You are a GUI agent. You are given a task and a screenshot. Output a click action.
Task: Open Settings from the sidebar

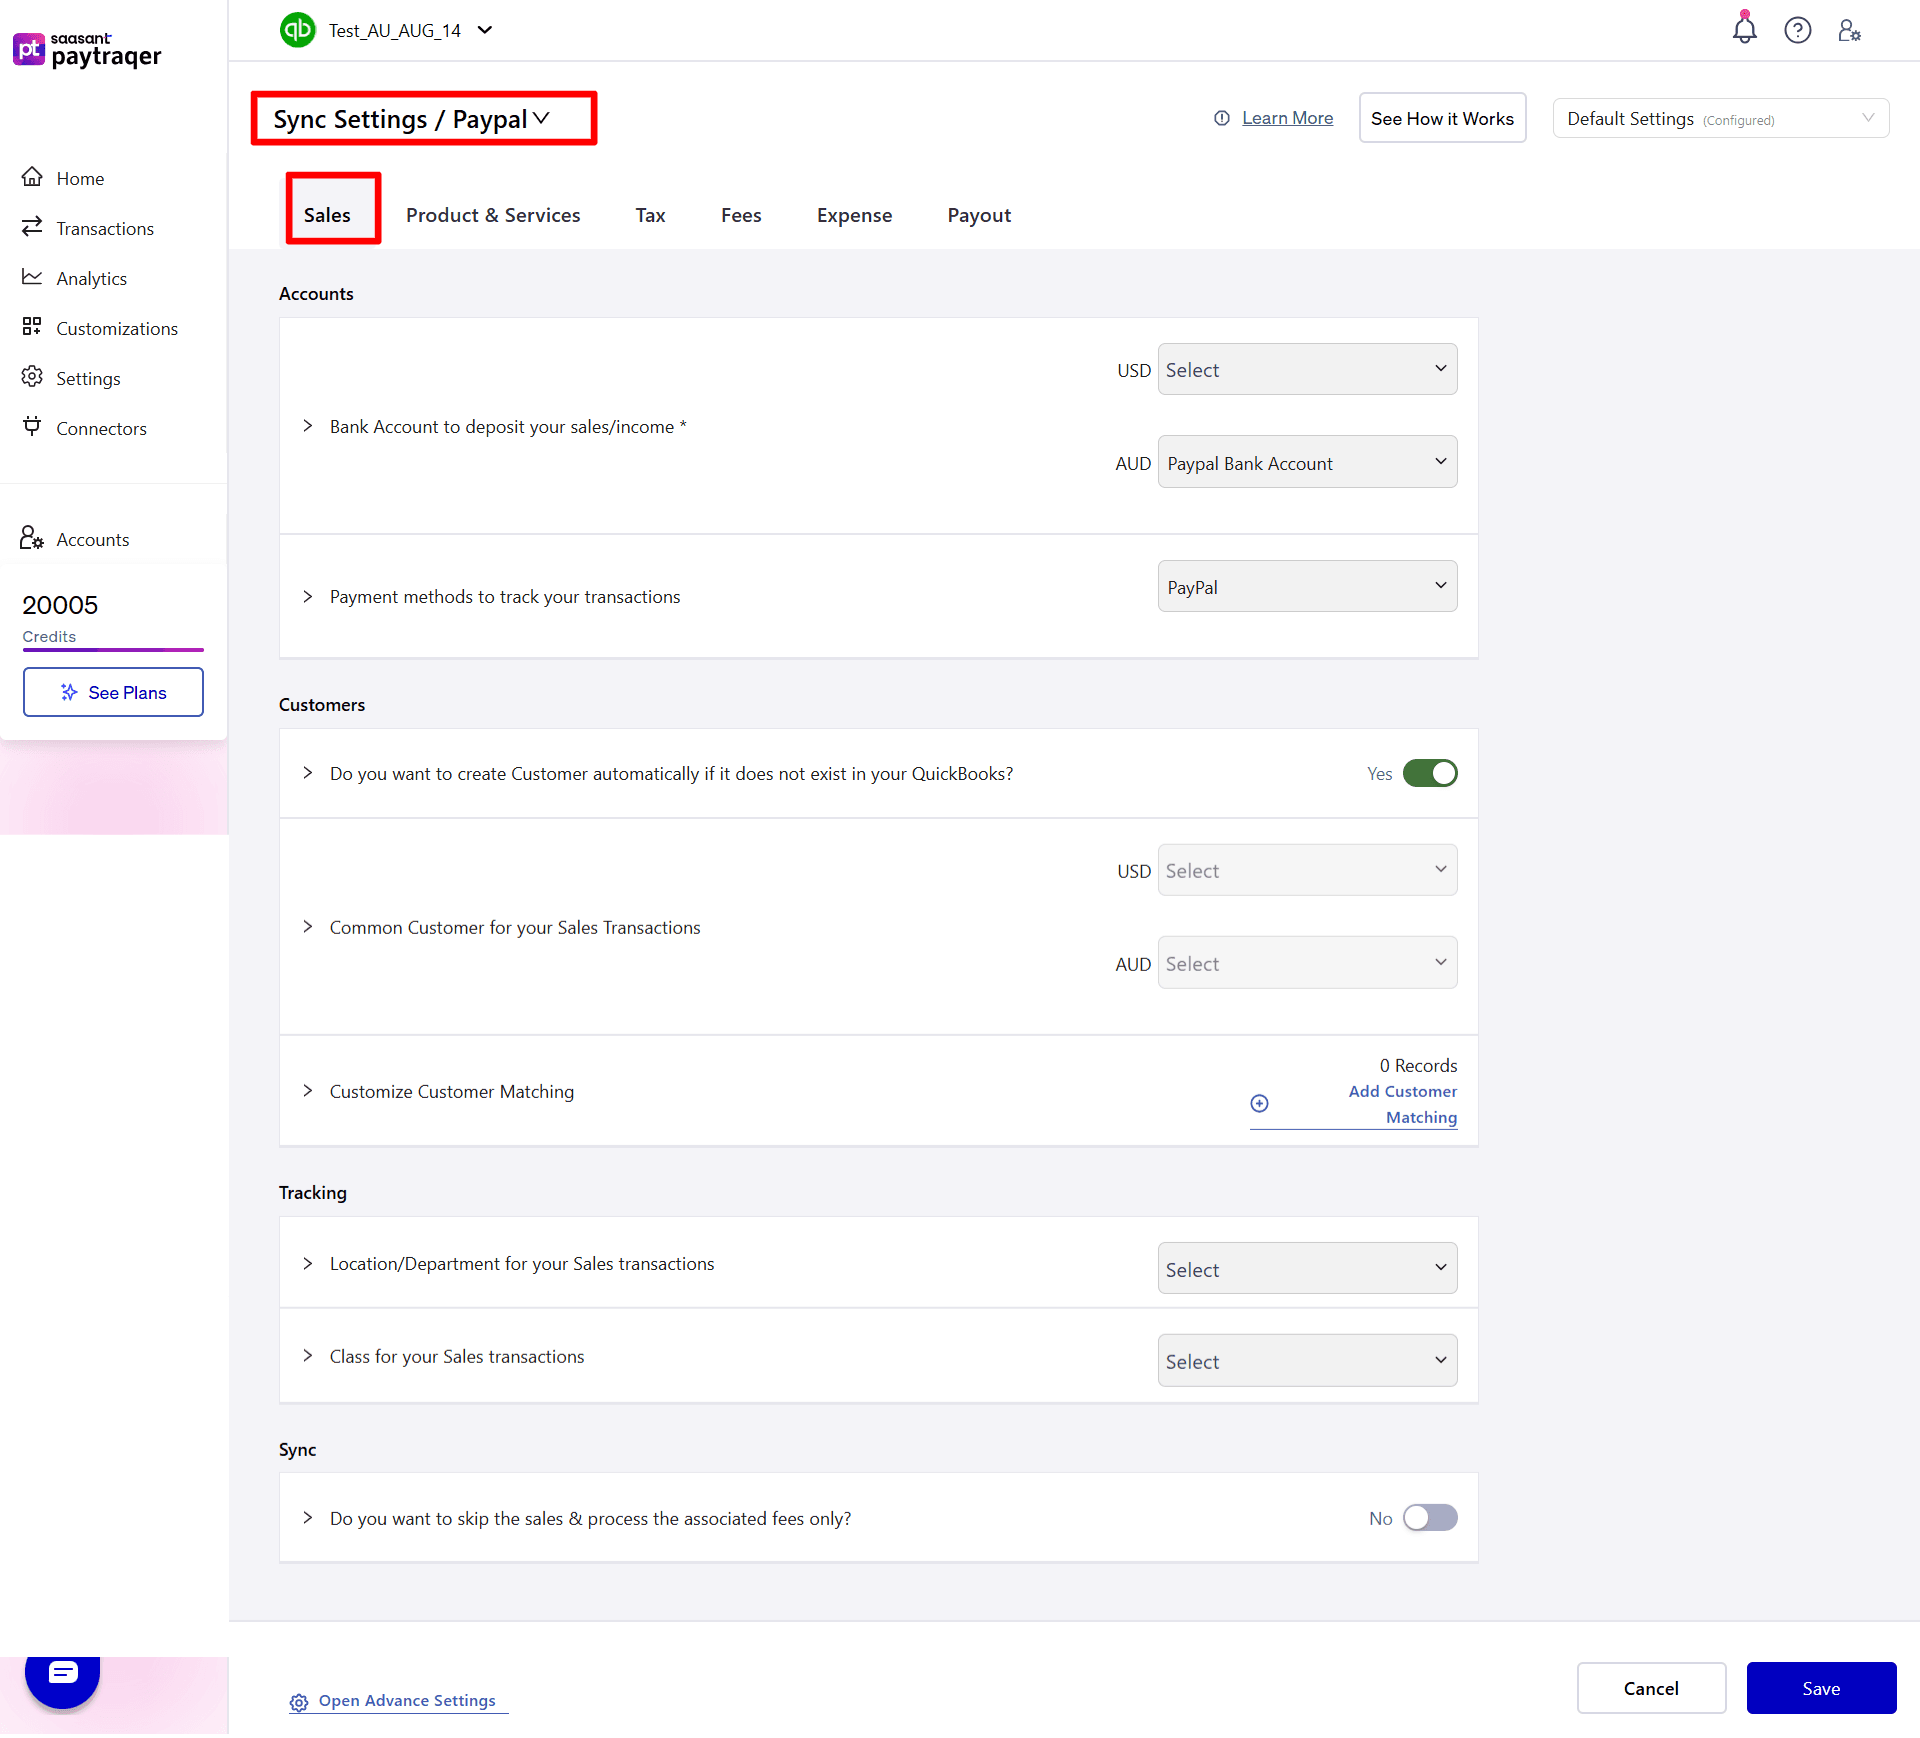click(x=90, y=378)
